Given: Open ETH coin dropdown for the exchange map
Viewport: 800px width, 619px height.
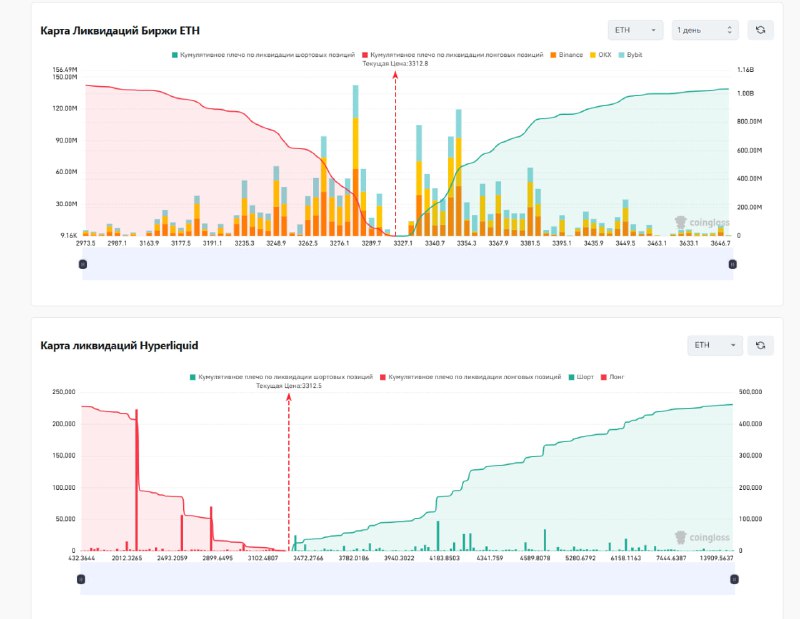Looking at the screenshot, I should point(635,30).
